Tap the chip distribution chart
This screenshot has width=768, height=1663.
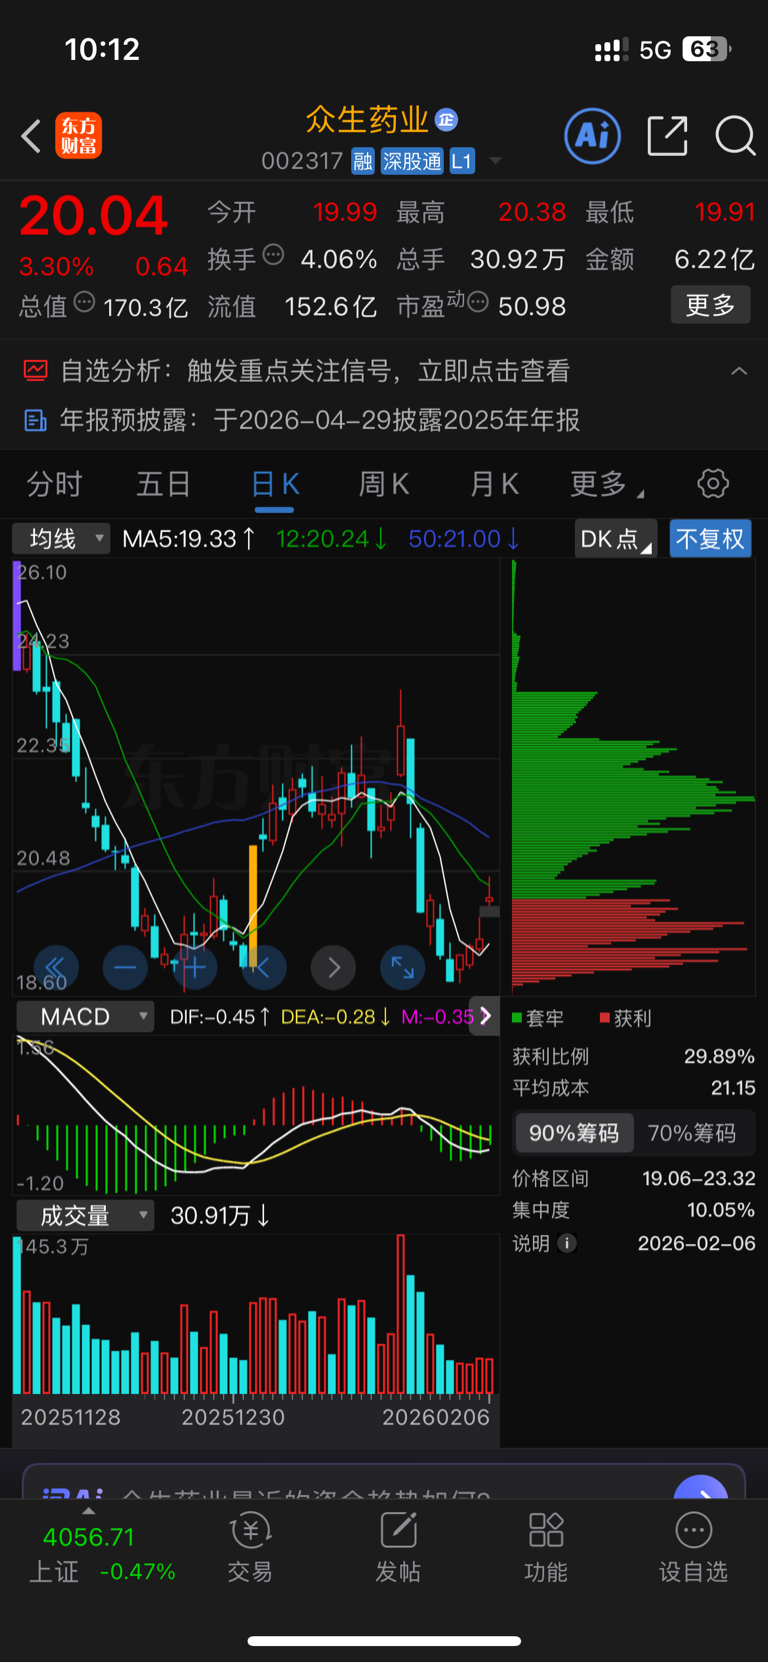(x=633, y=777)
